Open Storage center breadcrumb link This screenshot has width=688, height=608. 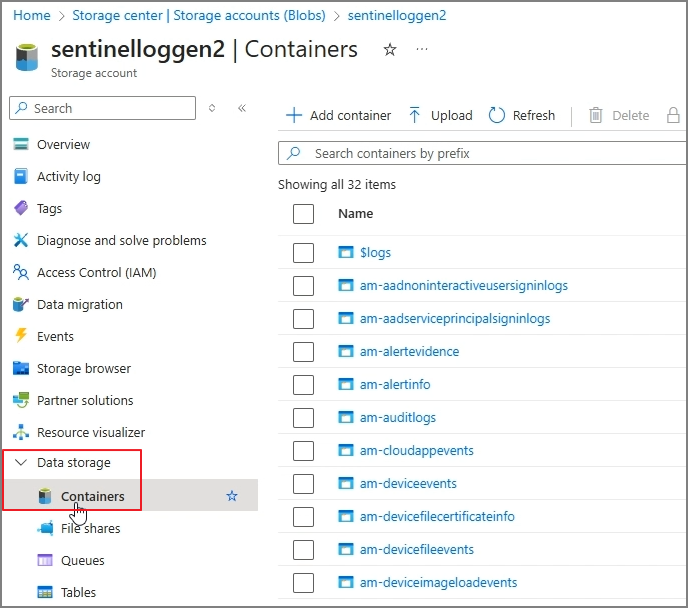199,15
